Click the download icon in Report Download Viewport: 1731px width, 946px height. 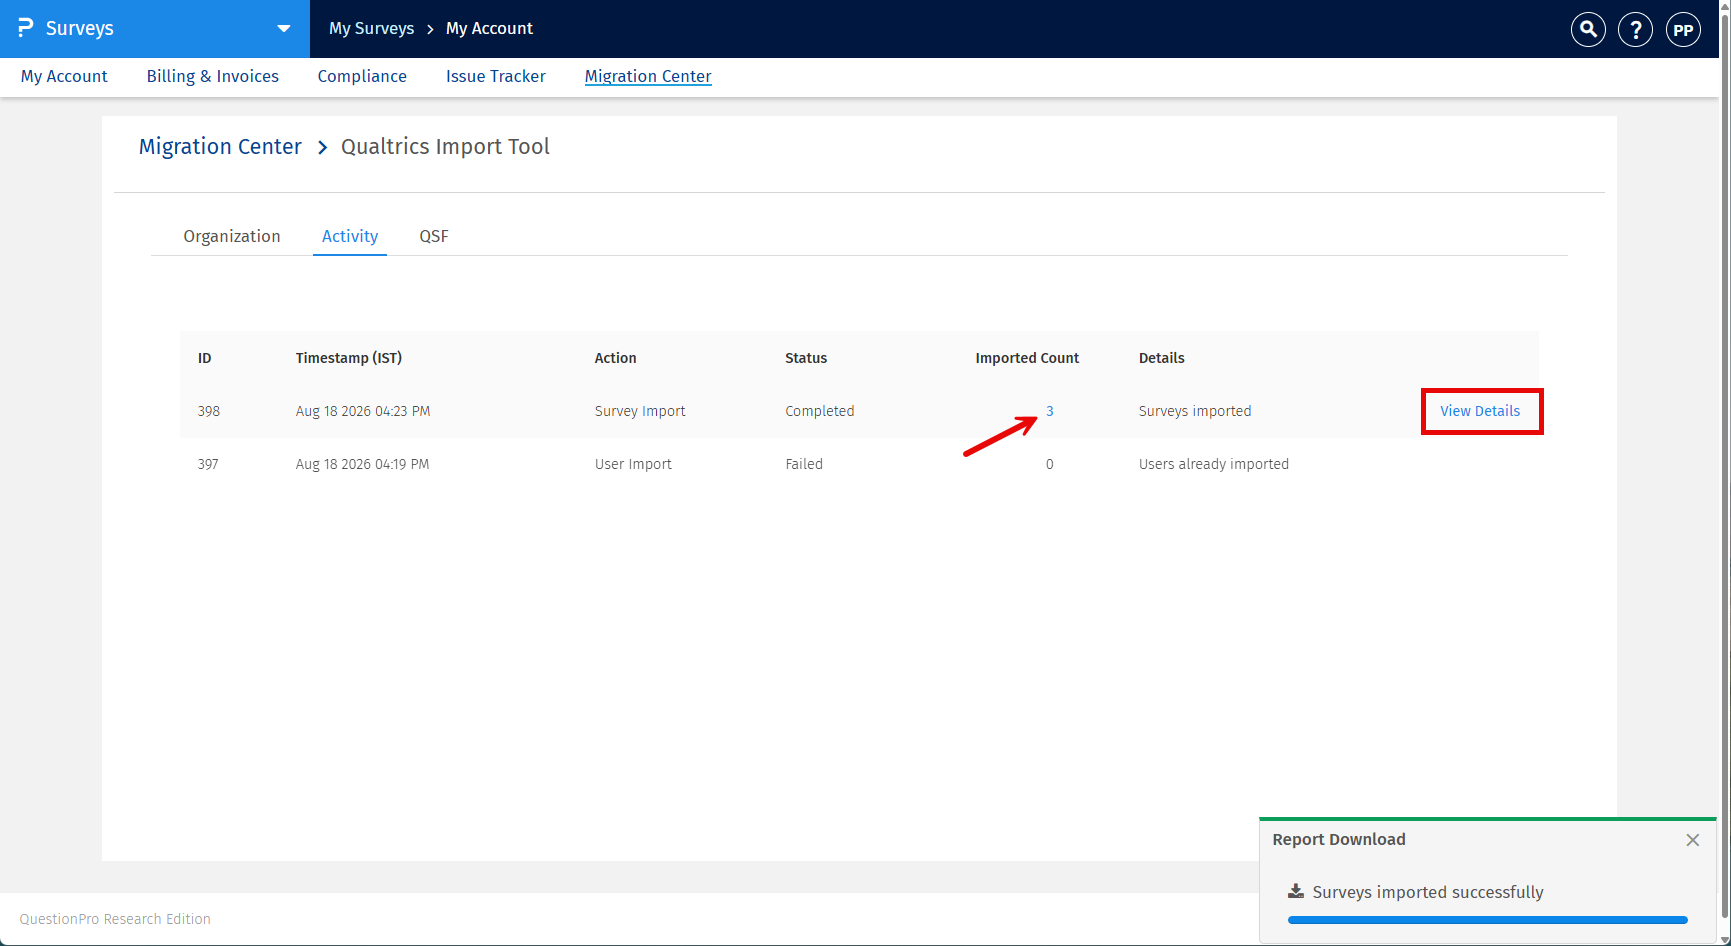[x=1296, y=891]
